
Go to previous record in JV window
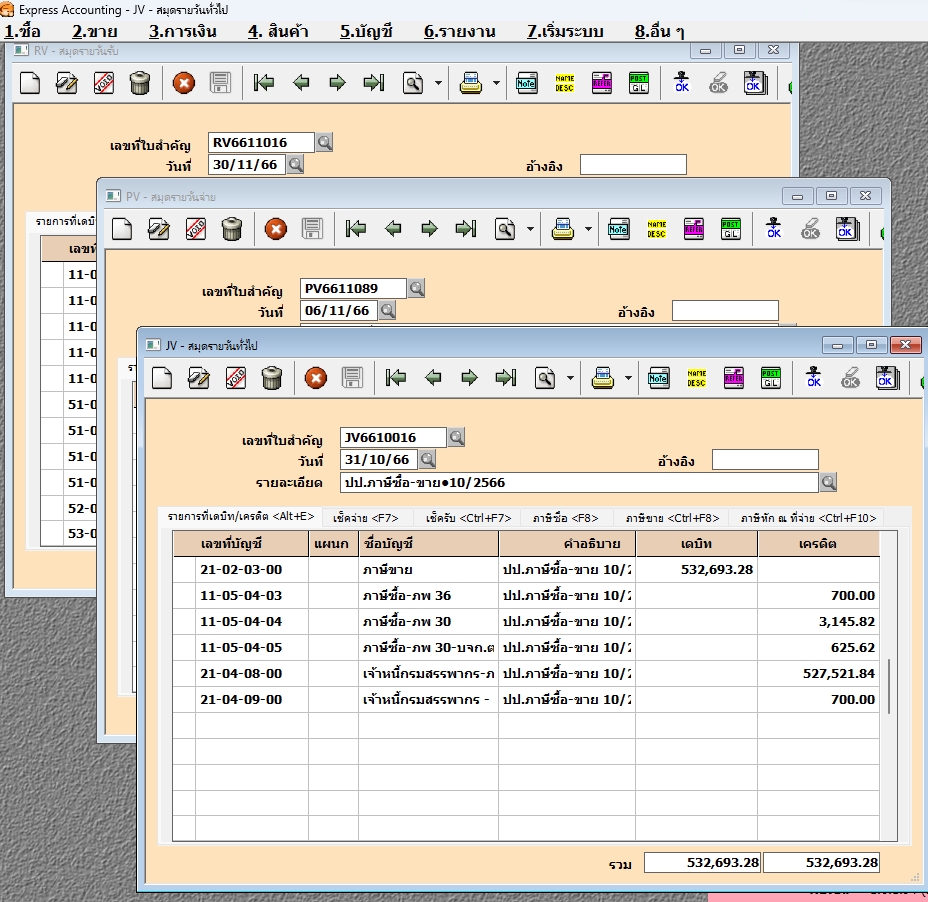(x=433, y=378)
